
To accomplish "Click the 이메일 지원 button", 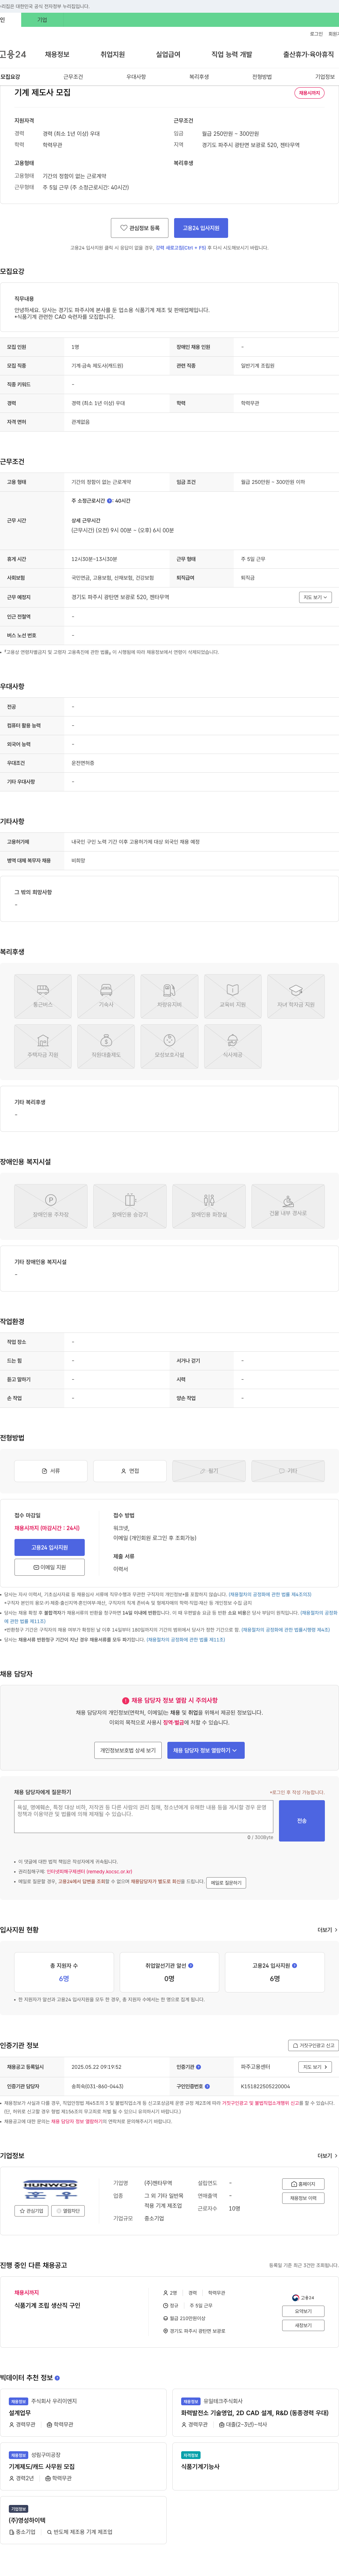I will [49, 1567].
